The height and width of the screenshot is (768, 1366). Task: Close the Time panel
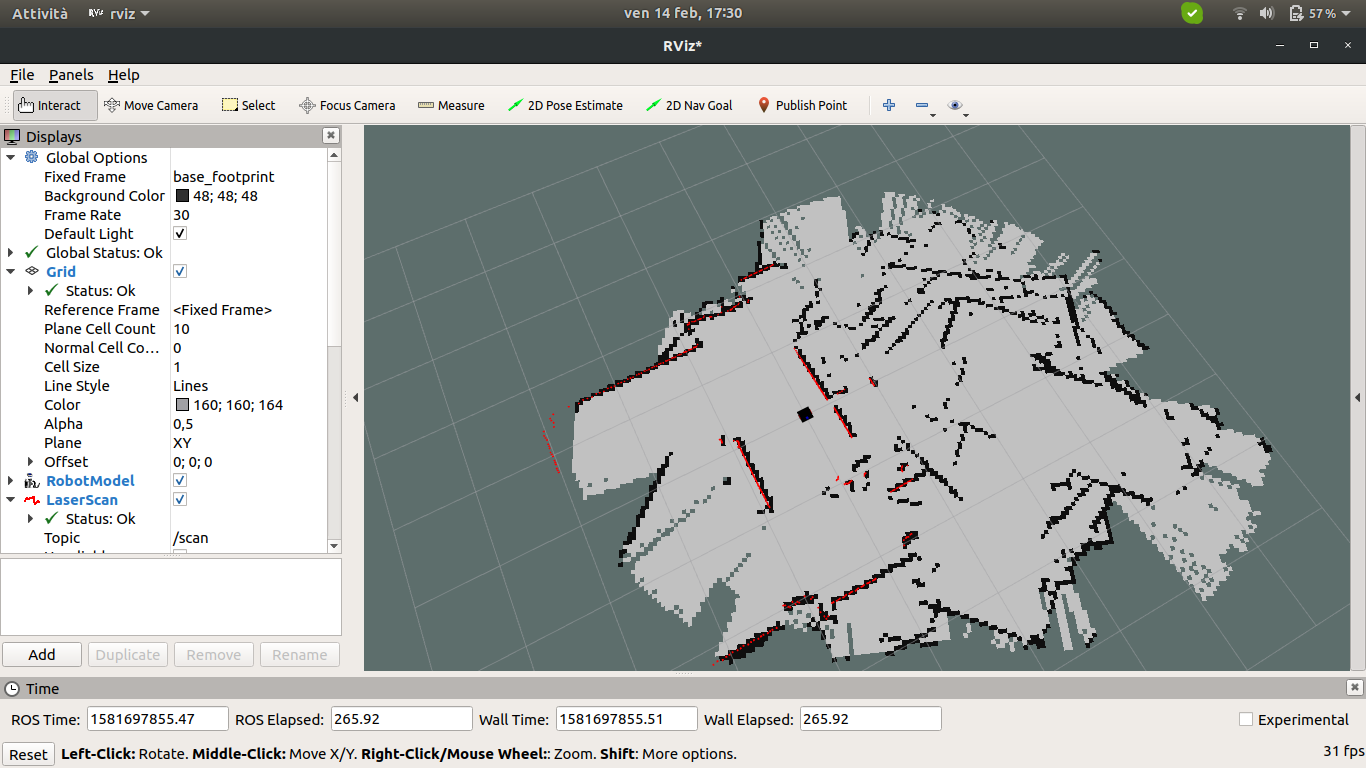(x=1354, y=687)
